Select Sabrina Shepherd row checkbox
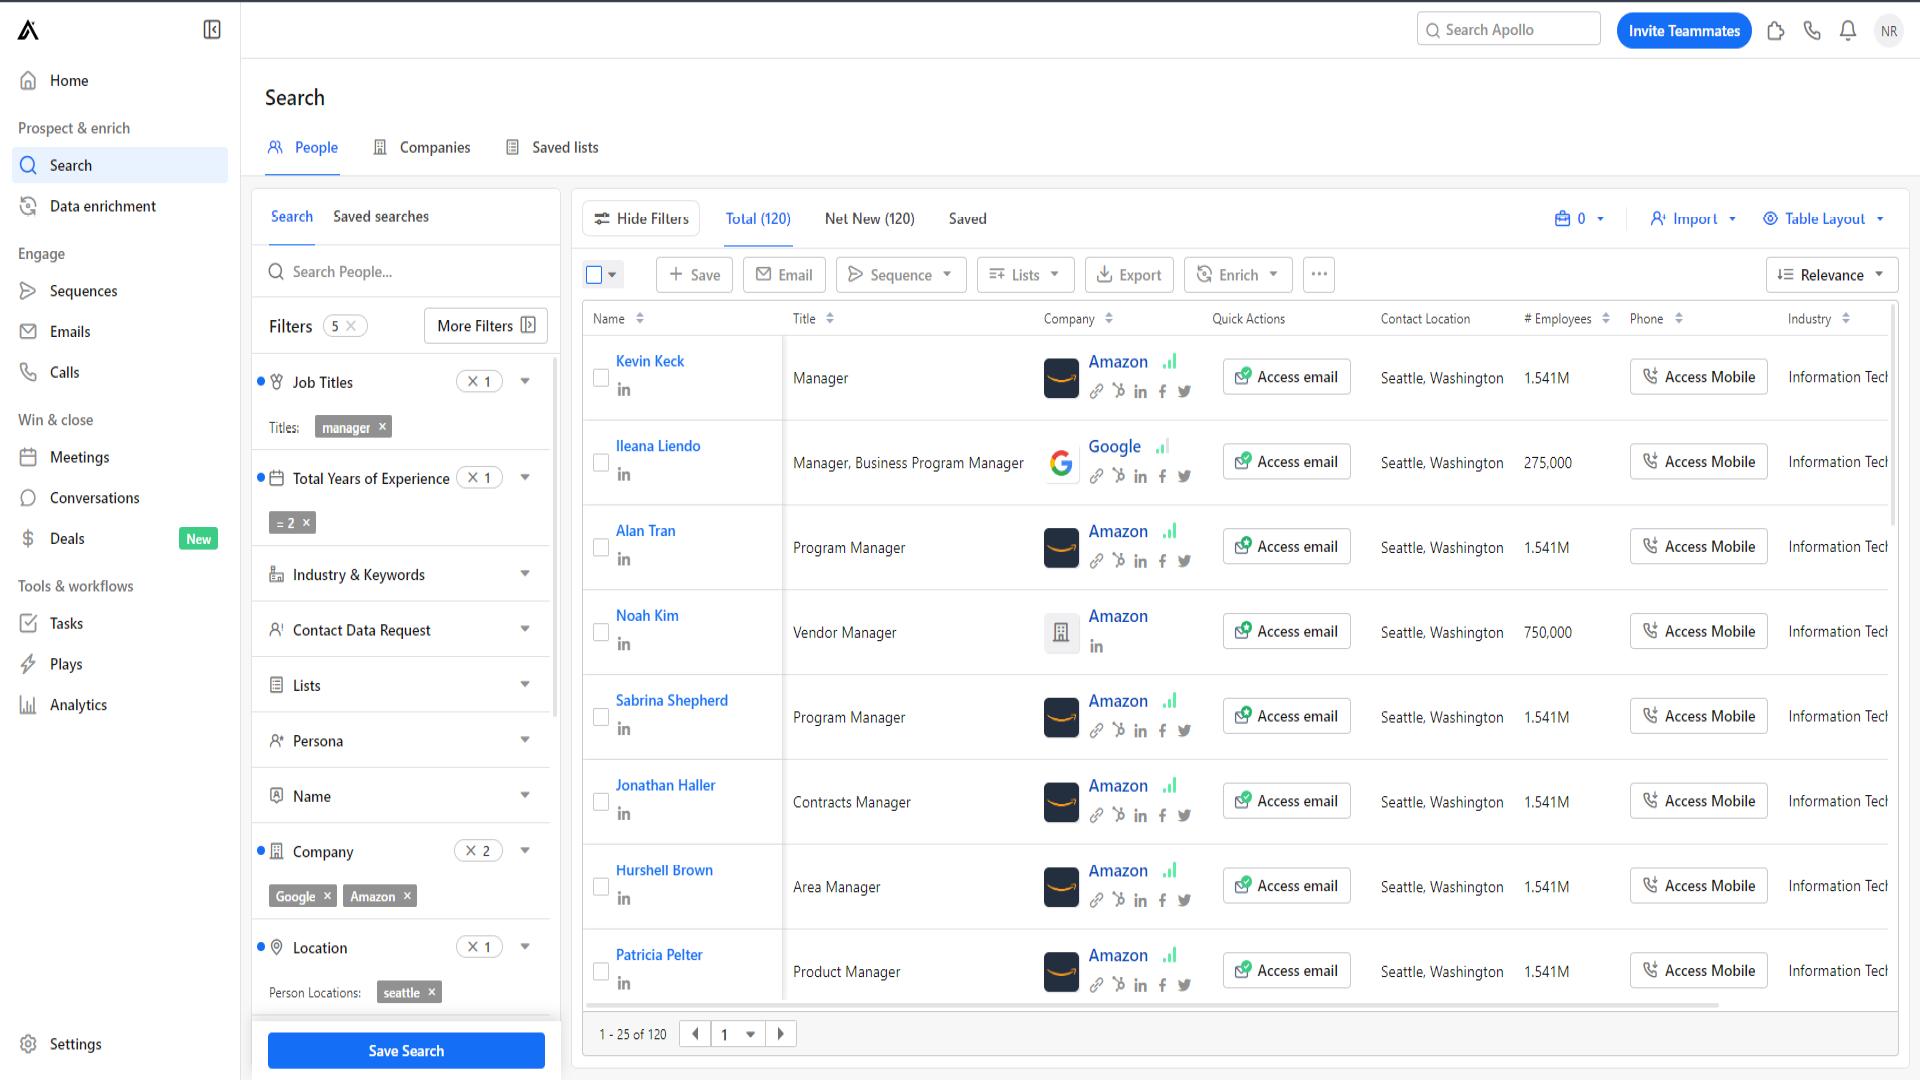 601,717
